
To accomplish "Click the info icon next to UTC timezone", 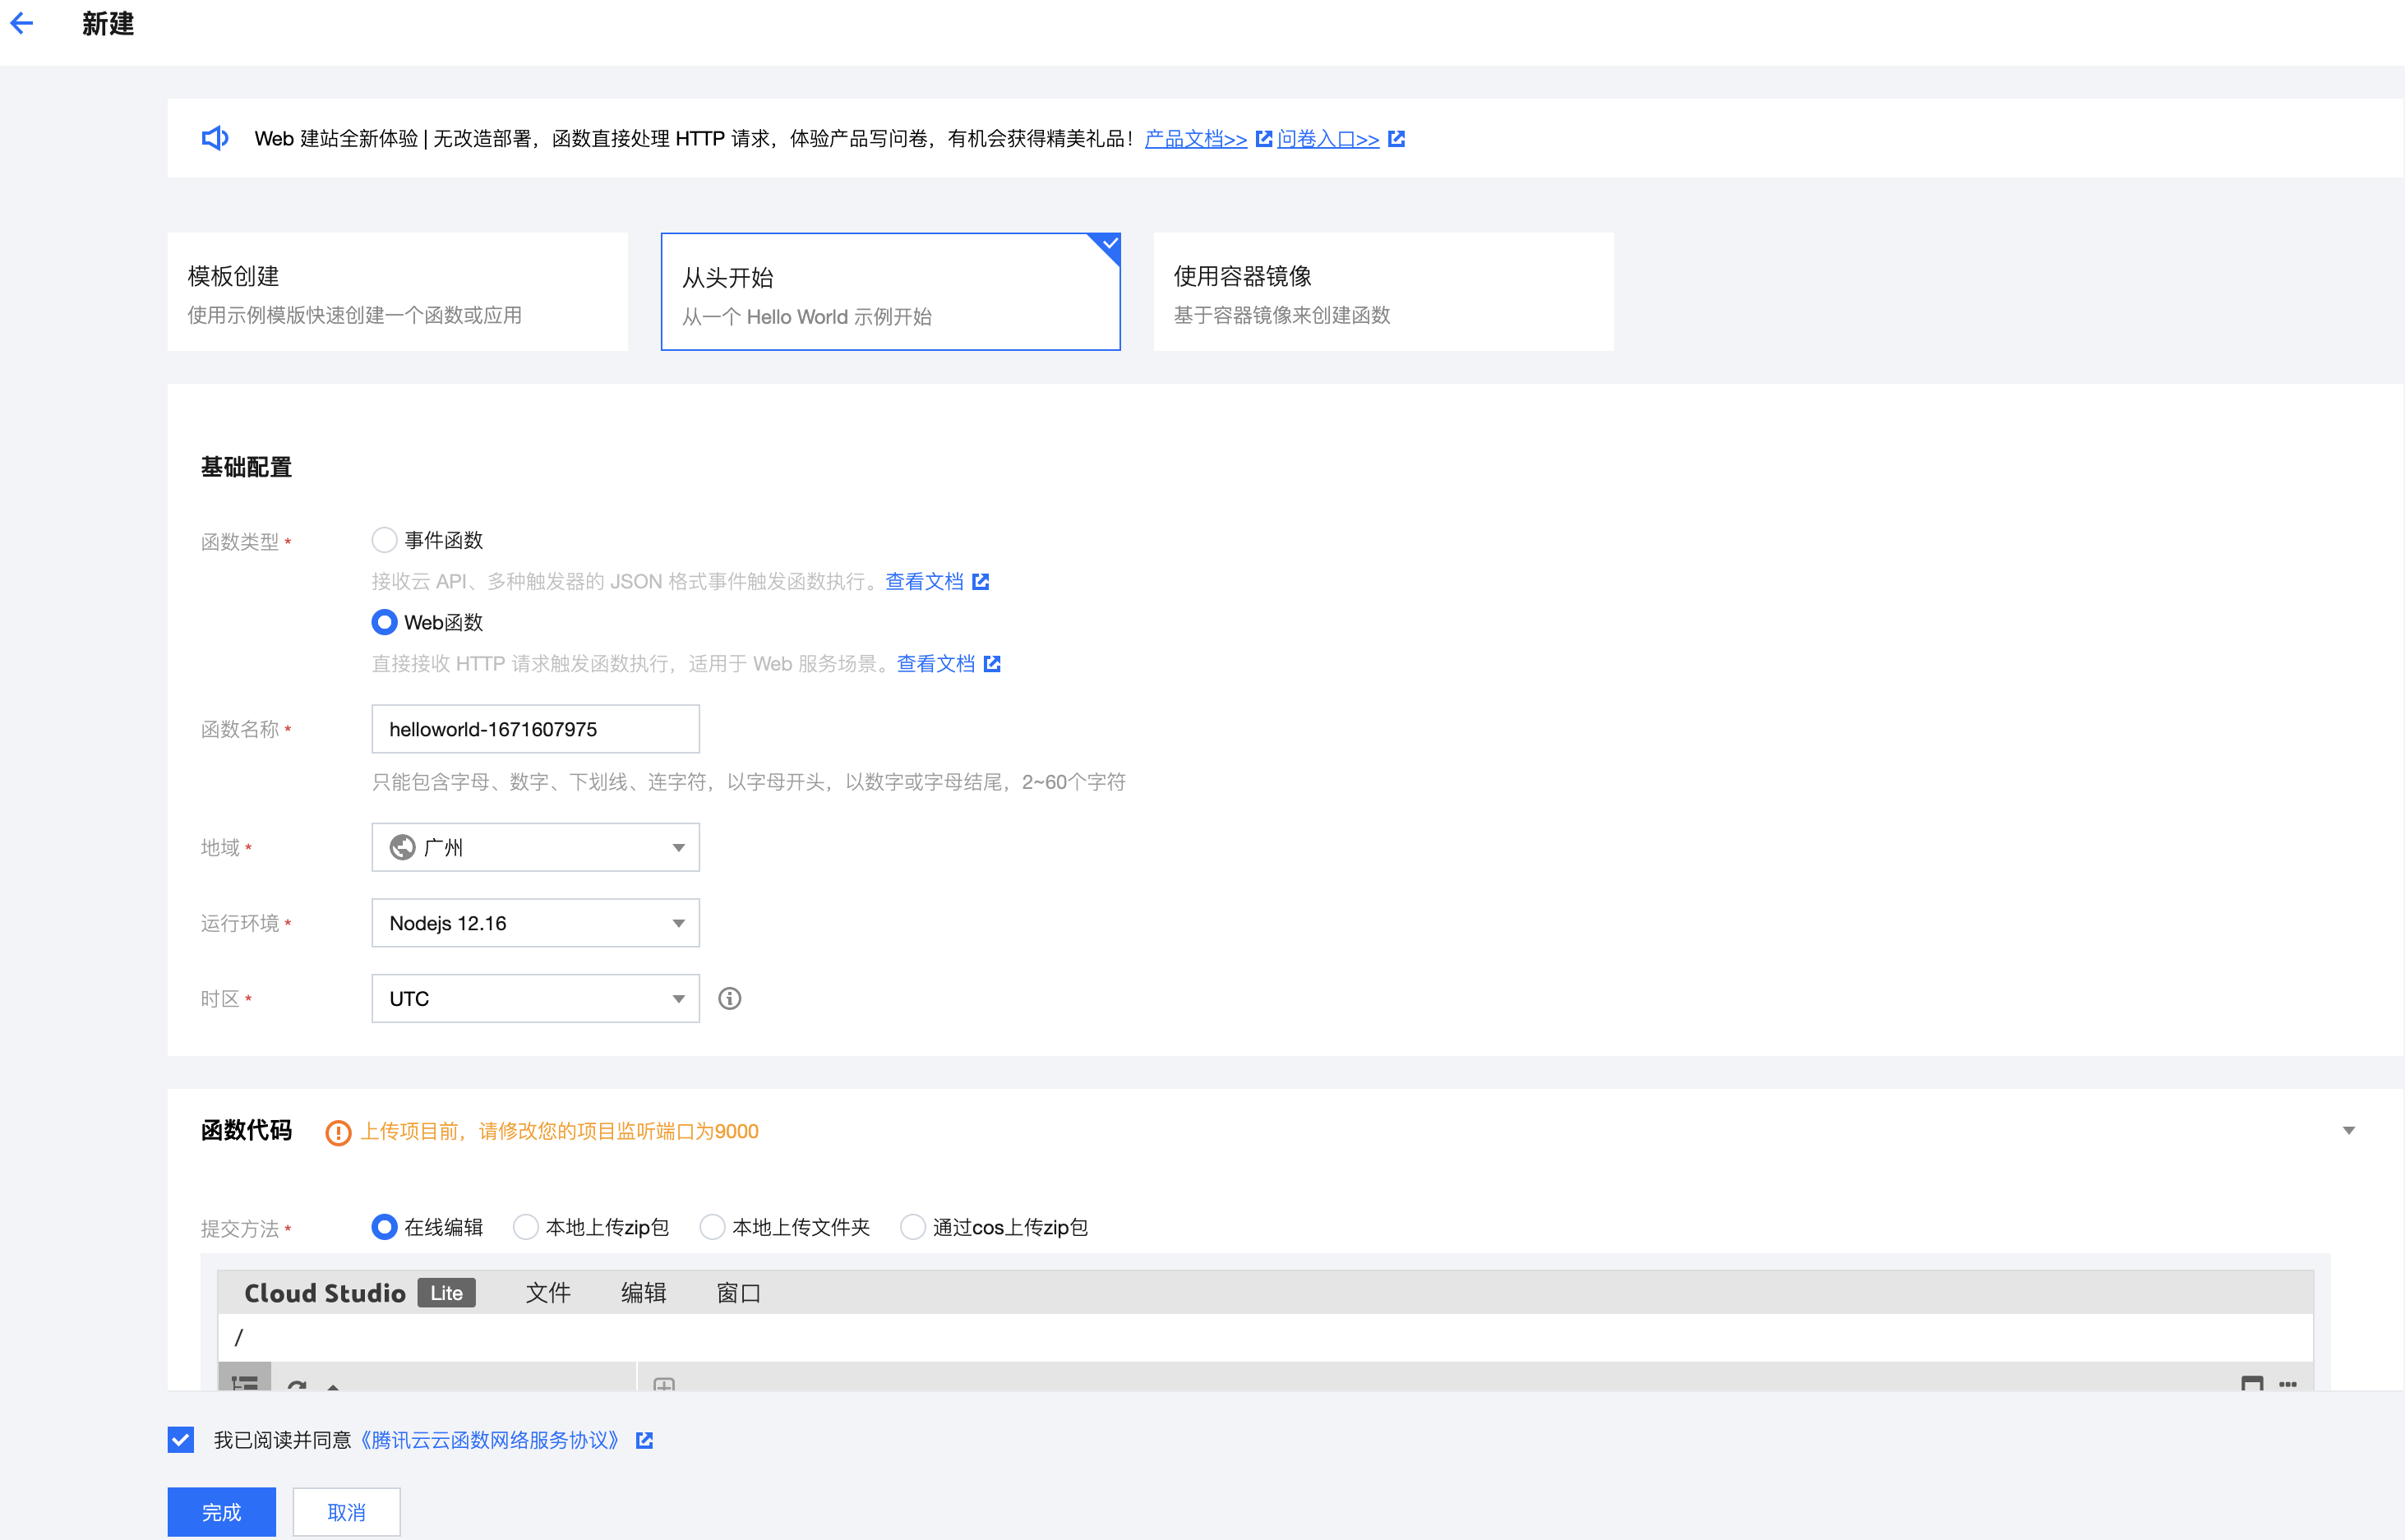I will pyautogui.click(x=730, y=998).
